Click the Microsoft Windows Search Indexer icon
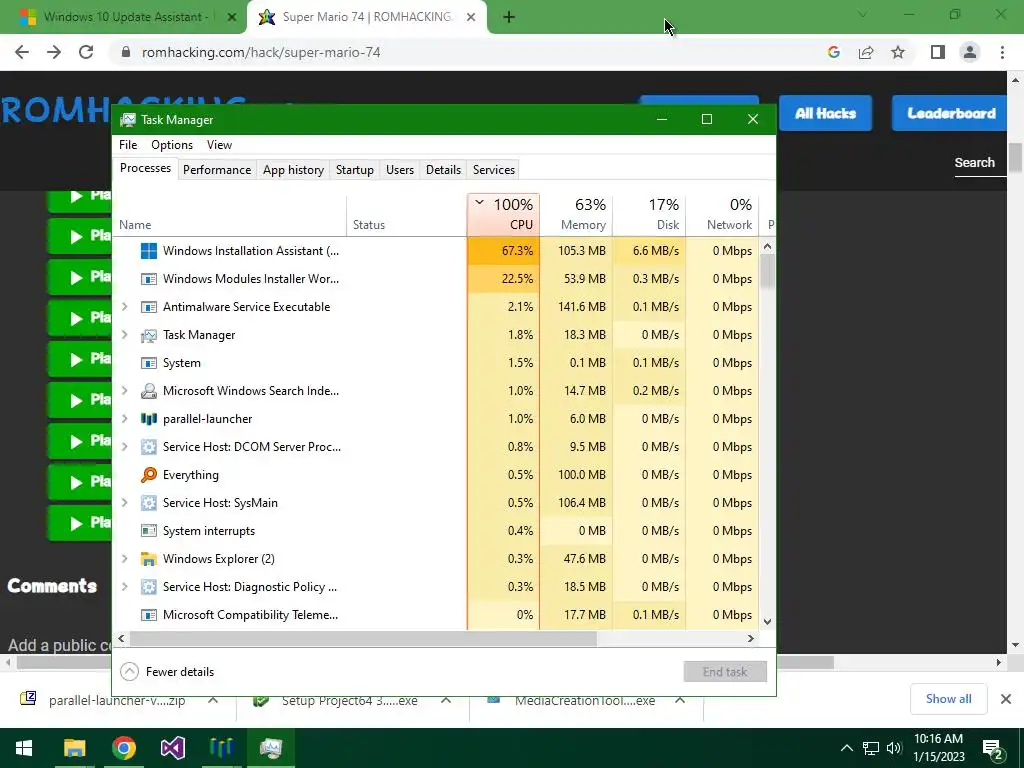 tap(149, 391)
